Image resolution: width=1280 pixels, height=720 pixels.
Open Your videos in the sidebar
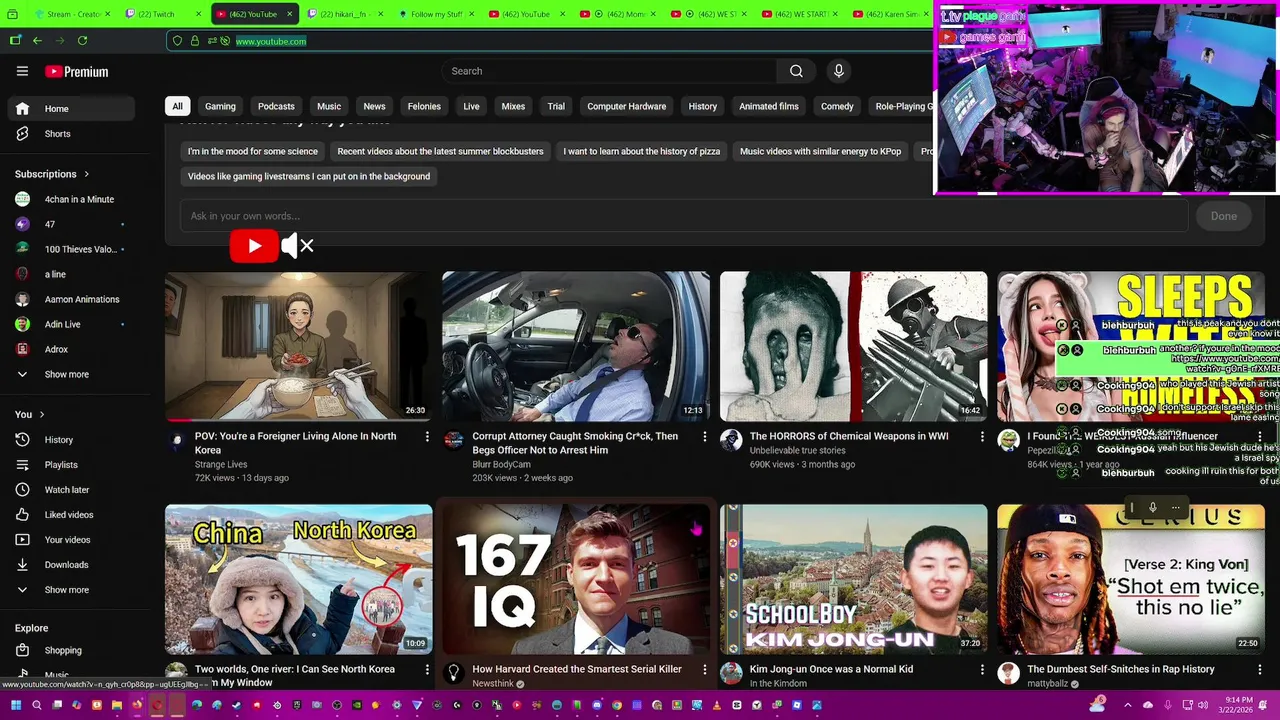[70, 540]
